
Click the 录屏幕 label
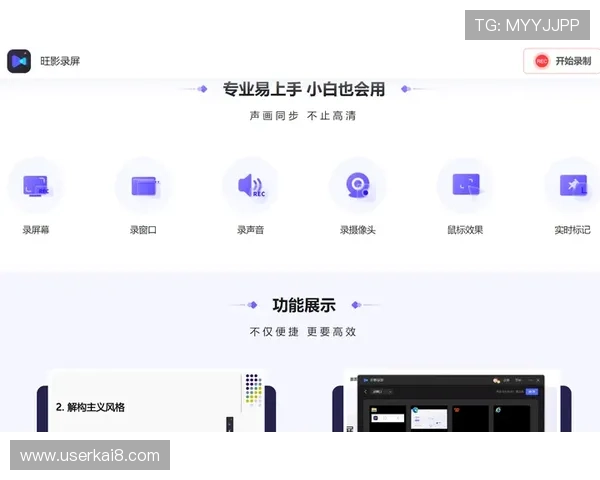coord(36,230)
